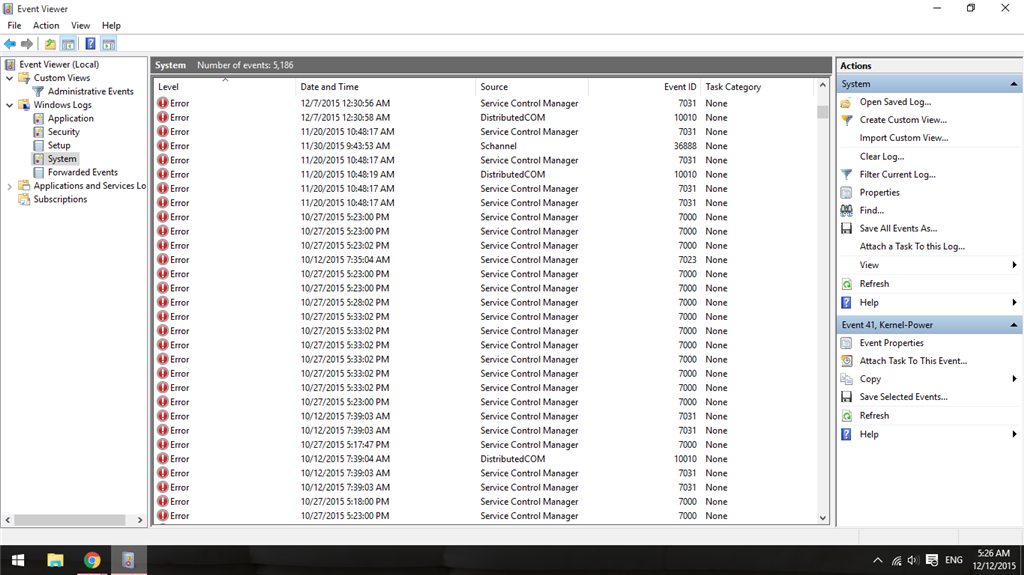Click the volume speaker tray icon

pyautogui.click(x=913, y=560)
